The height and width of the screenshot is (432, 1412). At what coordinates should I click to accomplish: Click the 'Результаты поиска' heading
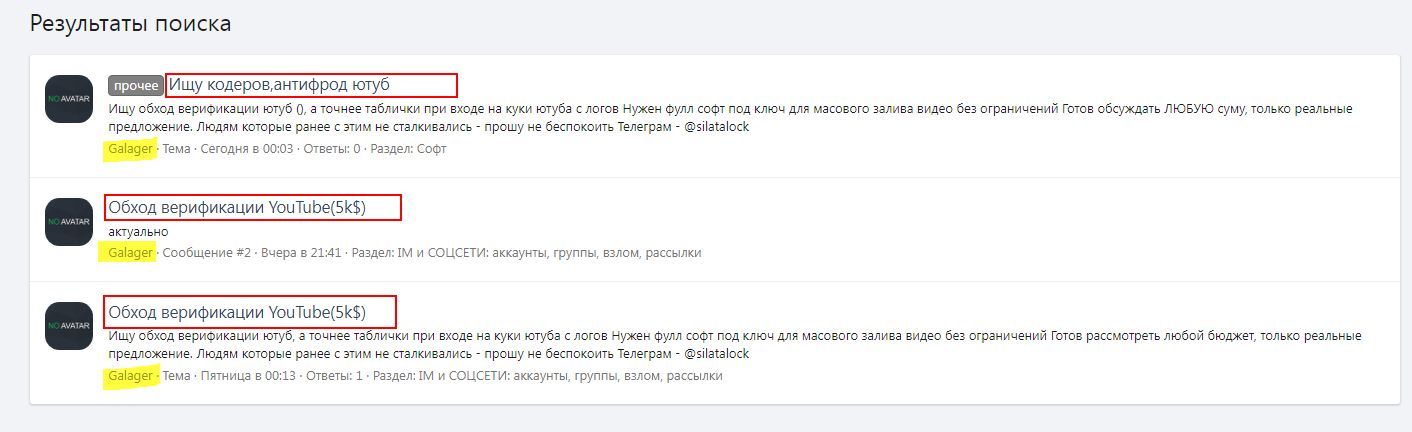(130, 23)
